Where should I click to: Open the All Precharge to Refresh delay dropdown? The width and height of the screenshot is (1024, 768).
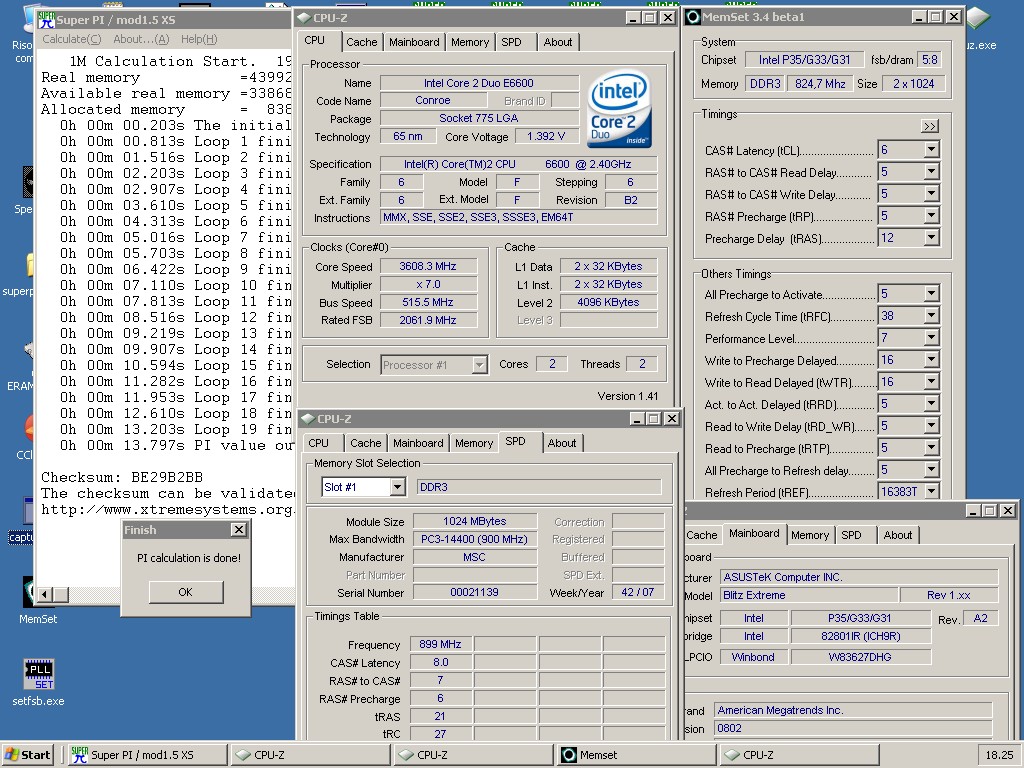pyautogui.click(x=931, y=470)
